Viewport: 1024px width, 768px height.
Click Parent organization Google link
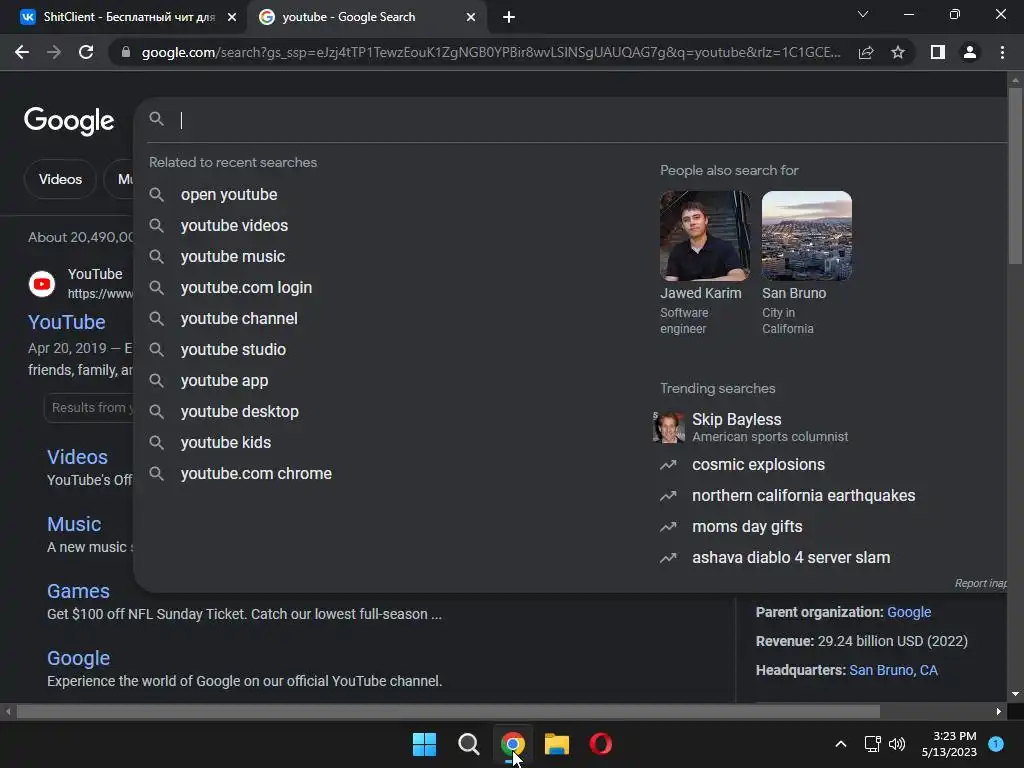pyautogui.click(x=909, y=613)
